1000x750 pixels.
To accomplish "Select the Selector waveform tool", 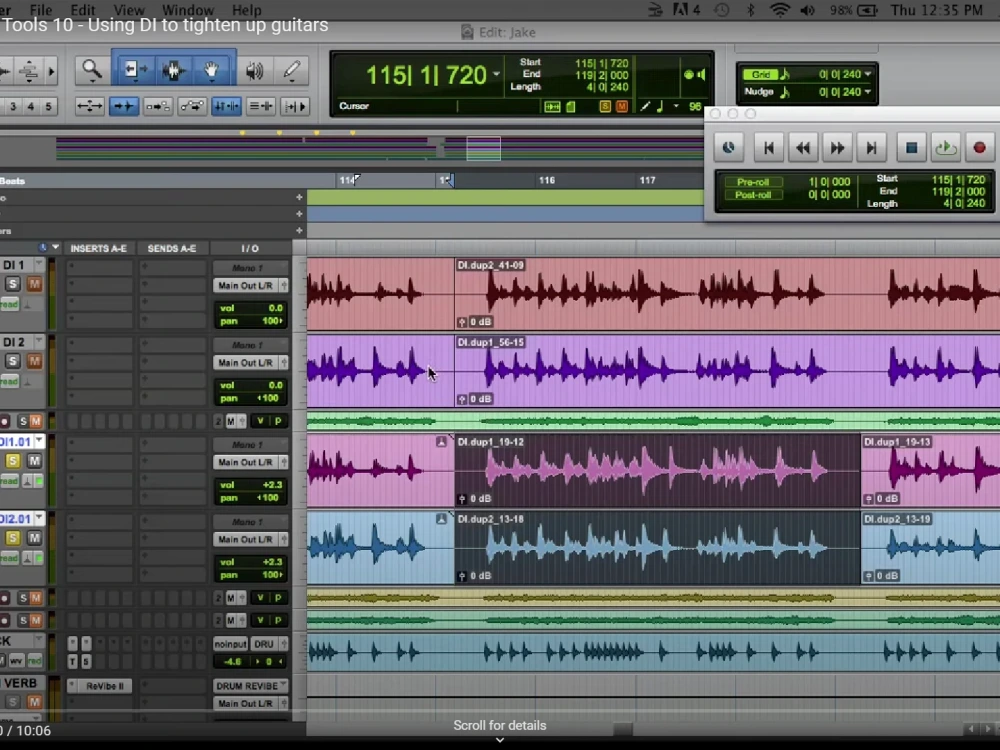I will tap(173, 70).
